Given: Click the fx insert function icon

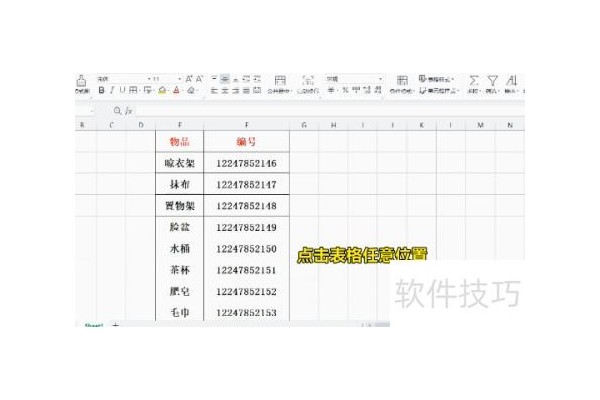Looking at the screenshot, I should pos(129,111).
